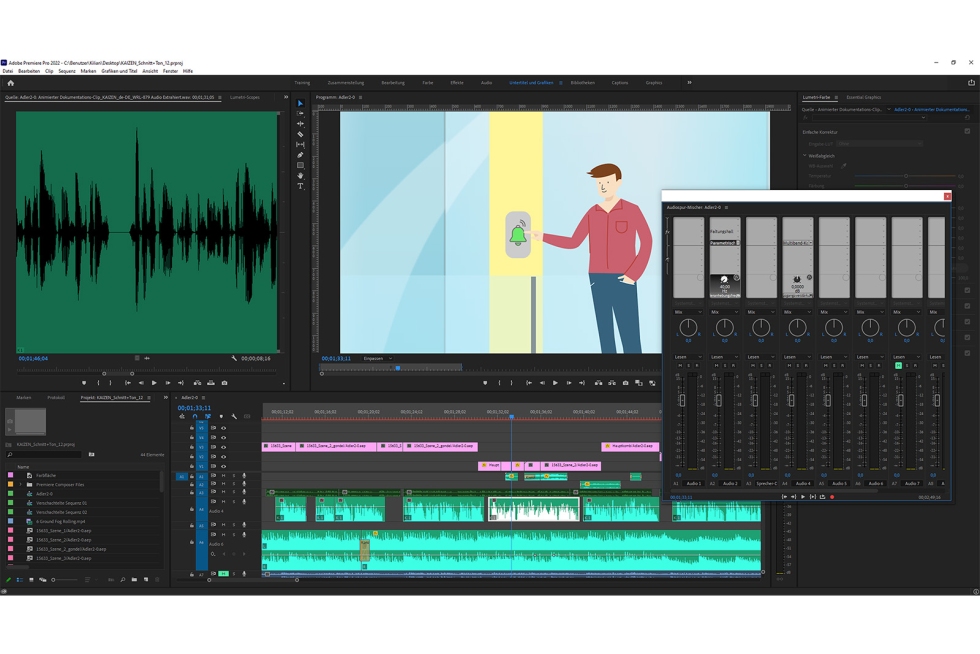Switch to the Essential Graphics tab

click(863, 98)
